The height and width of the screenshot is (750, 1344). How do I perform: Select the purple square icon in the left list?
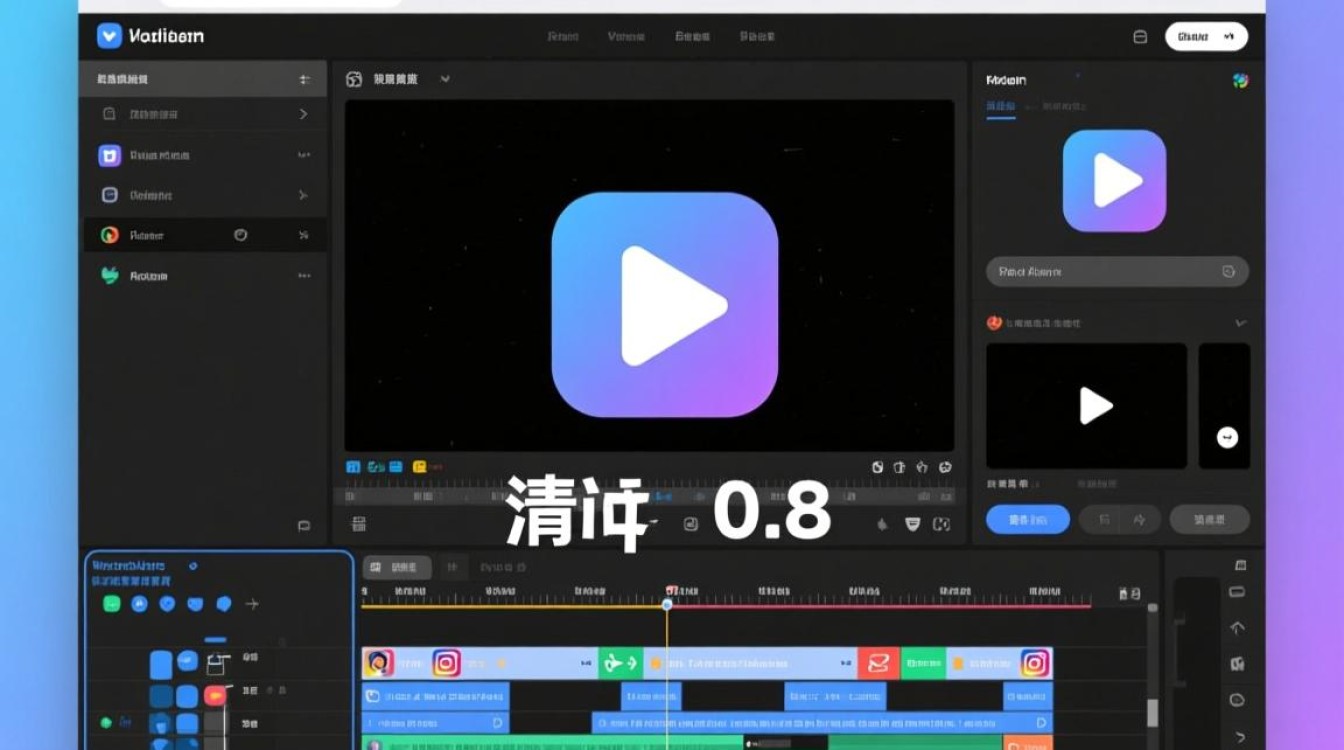110,155
